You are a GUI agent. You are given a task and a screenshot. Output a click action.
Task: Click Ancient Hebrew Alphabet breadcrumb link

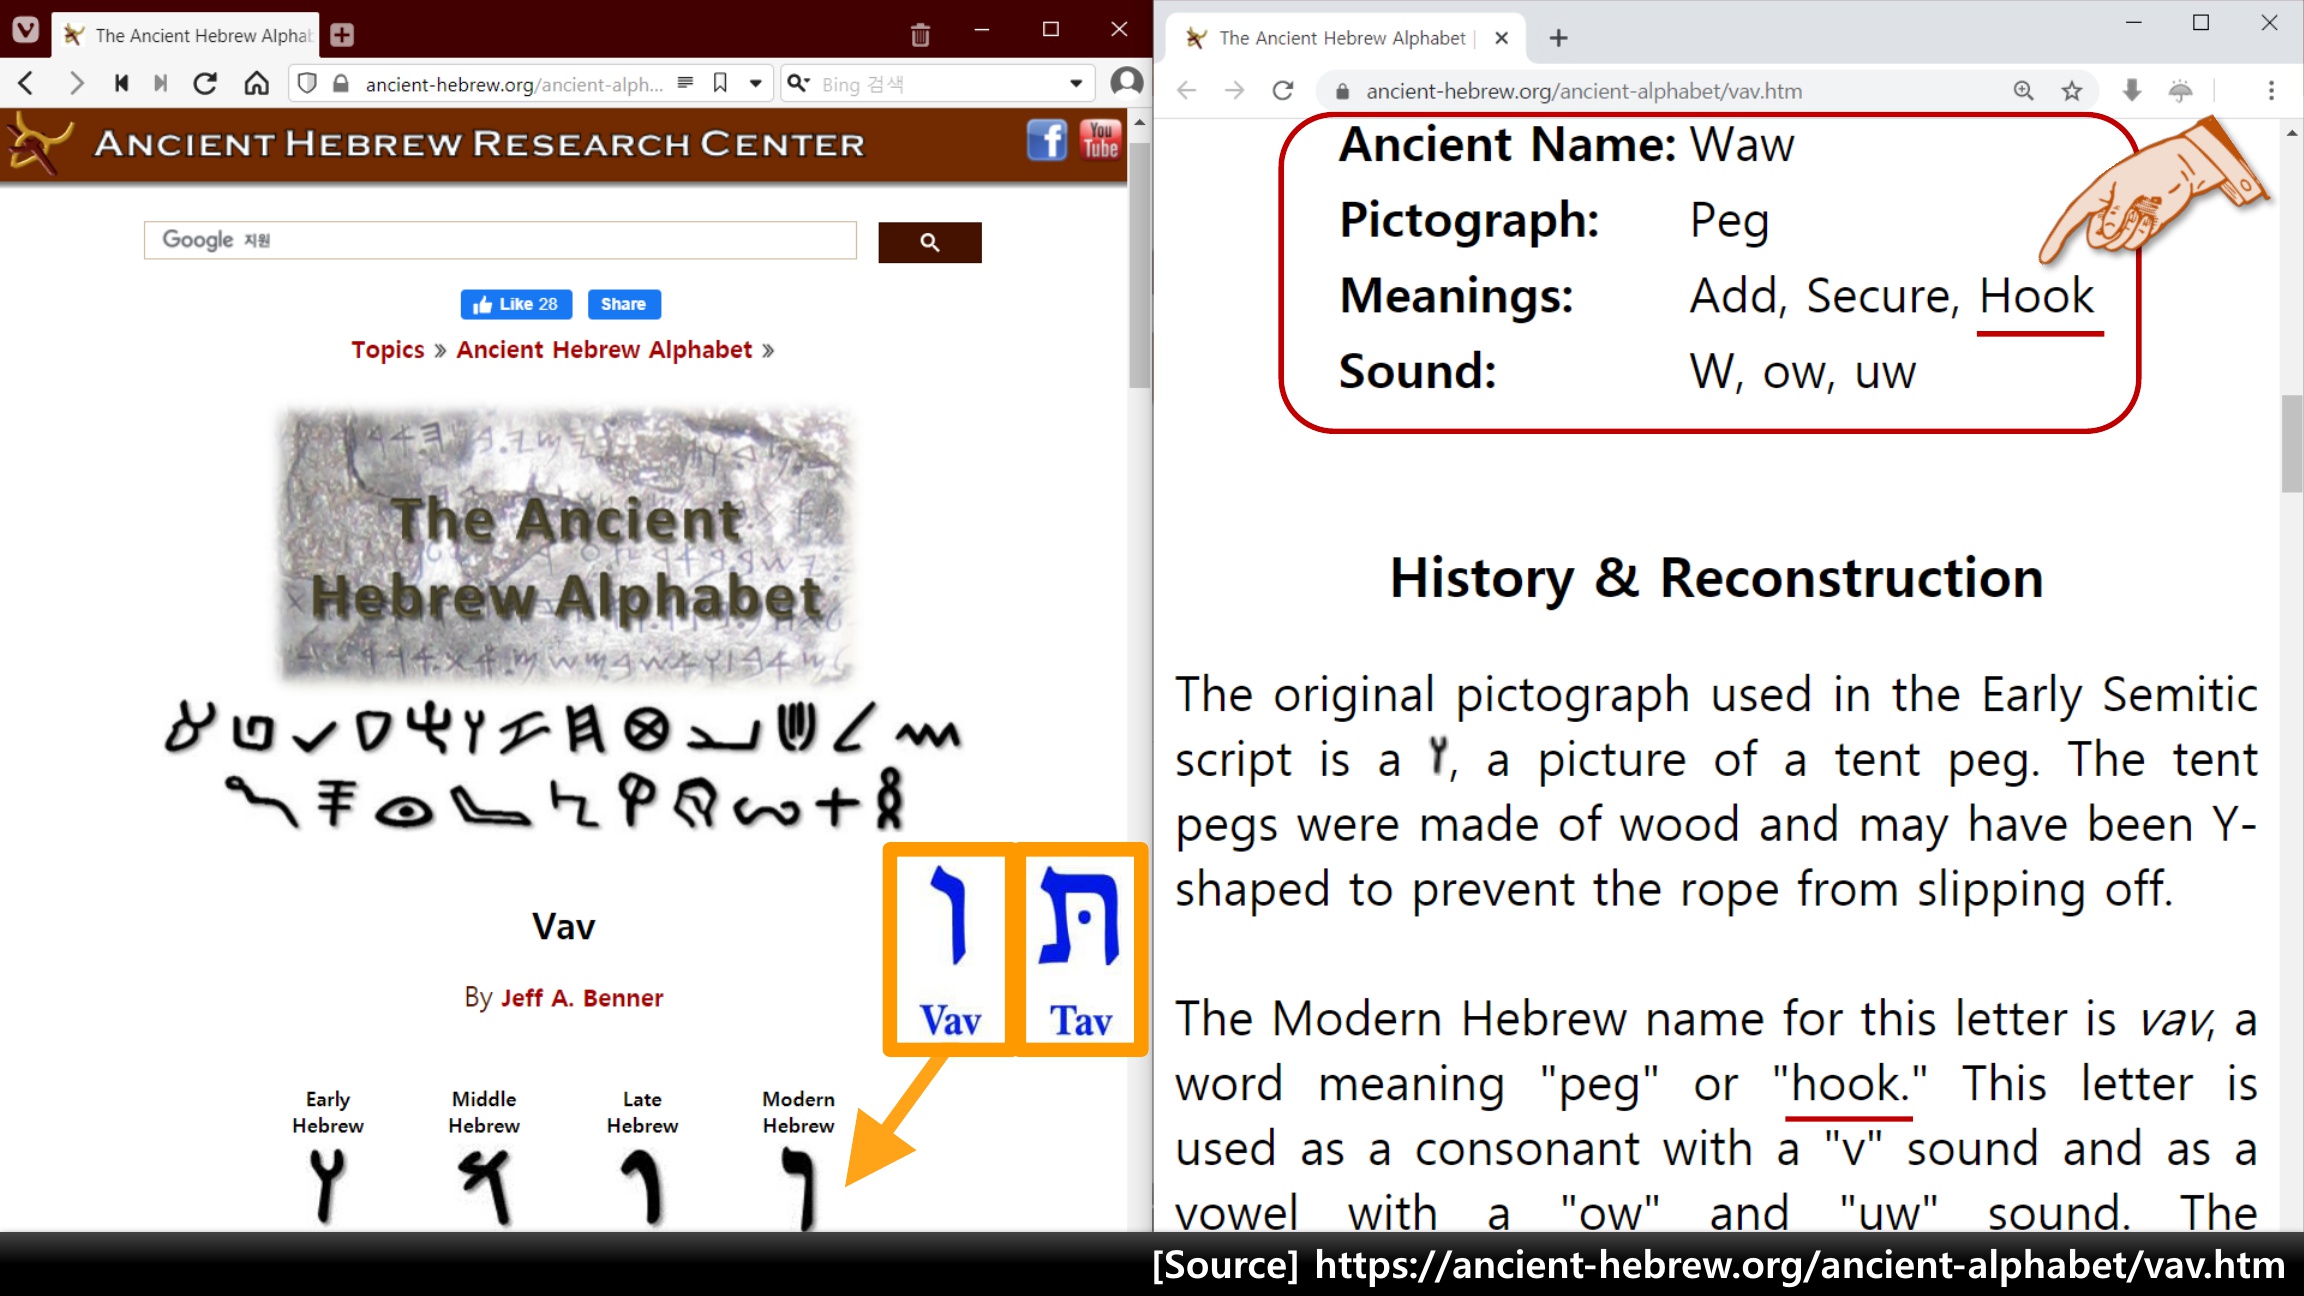(604, 350)
